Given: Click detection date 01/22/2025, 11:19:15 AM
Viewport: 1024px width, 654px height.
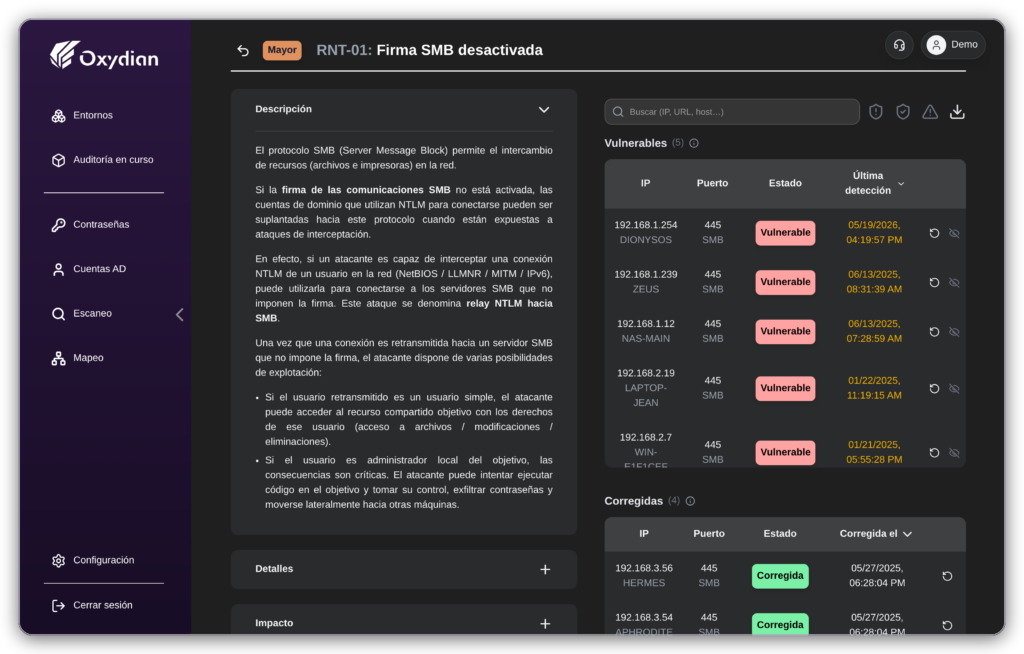Looking at the screenshot, I should coord(874,389).
